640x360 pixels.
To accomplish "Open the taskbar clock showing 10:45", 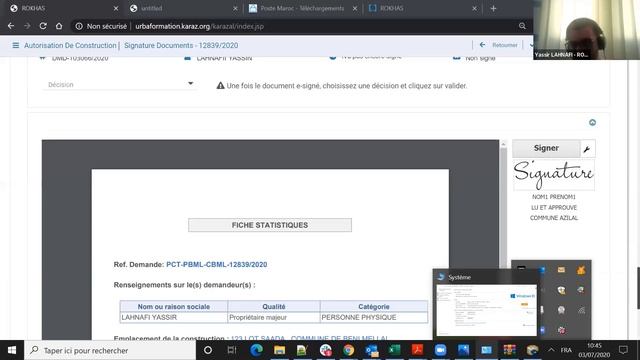I will click(594, 350).
